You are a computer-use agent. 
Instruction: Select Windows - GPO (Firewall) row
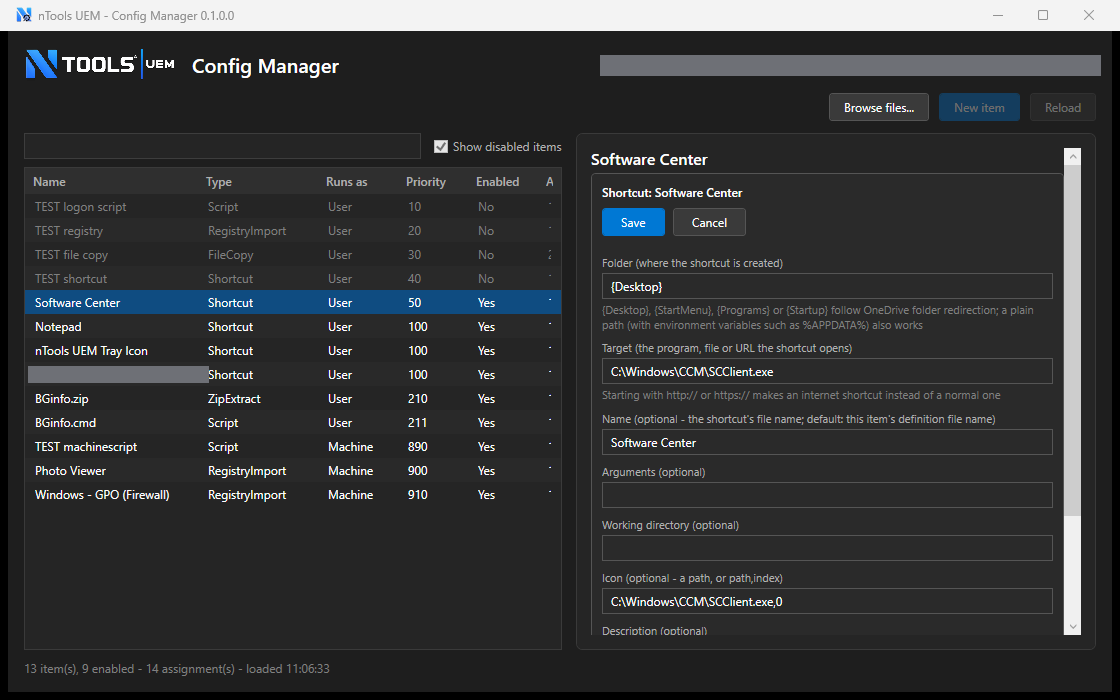click(293, 494)
